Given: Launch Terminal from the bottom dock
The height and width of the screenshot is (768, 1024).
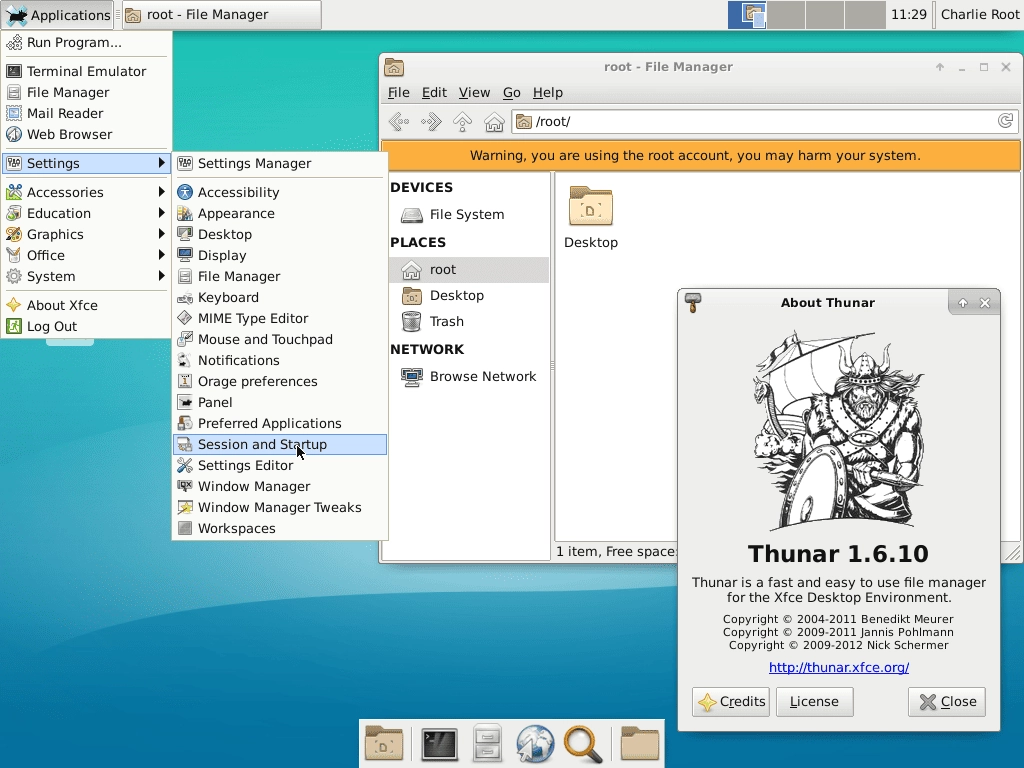Looking at the screenshot, I should (x=439, y=744).
